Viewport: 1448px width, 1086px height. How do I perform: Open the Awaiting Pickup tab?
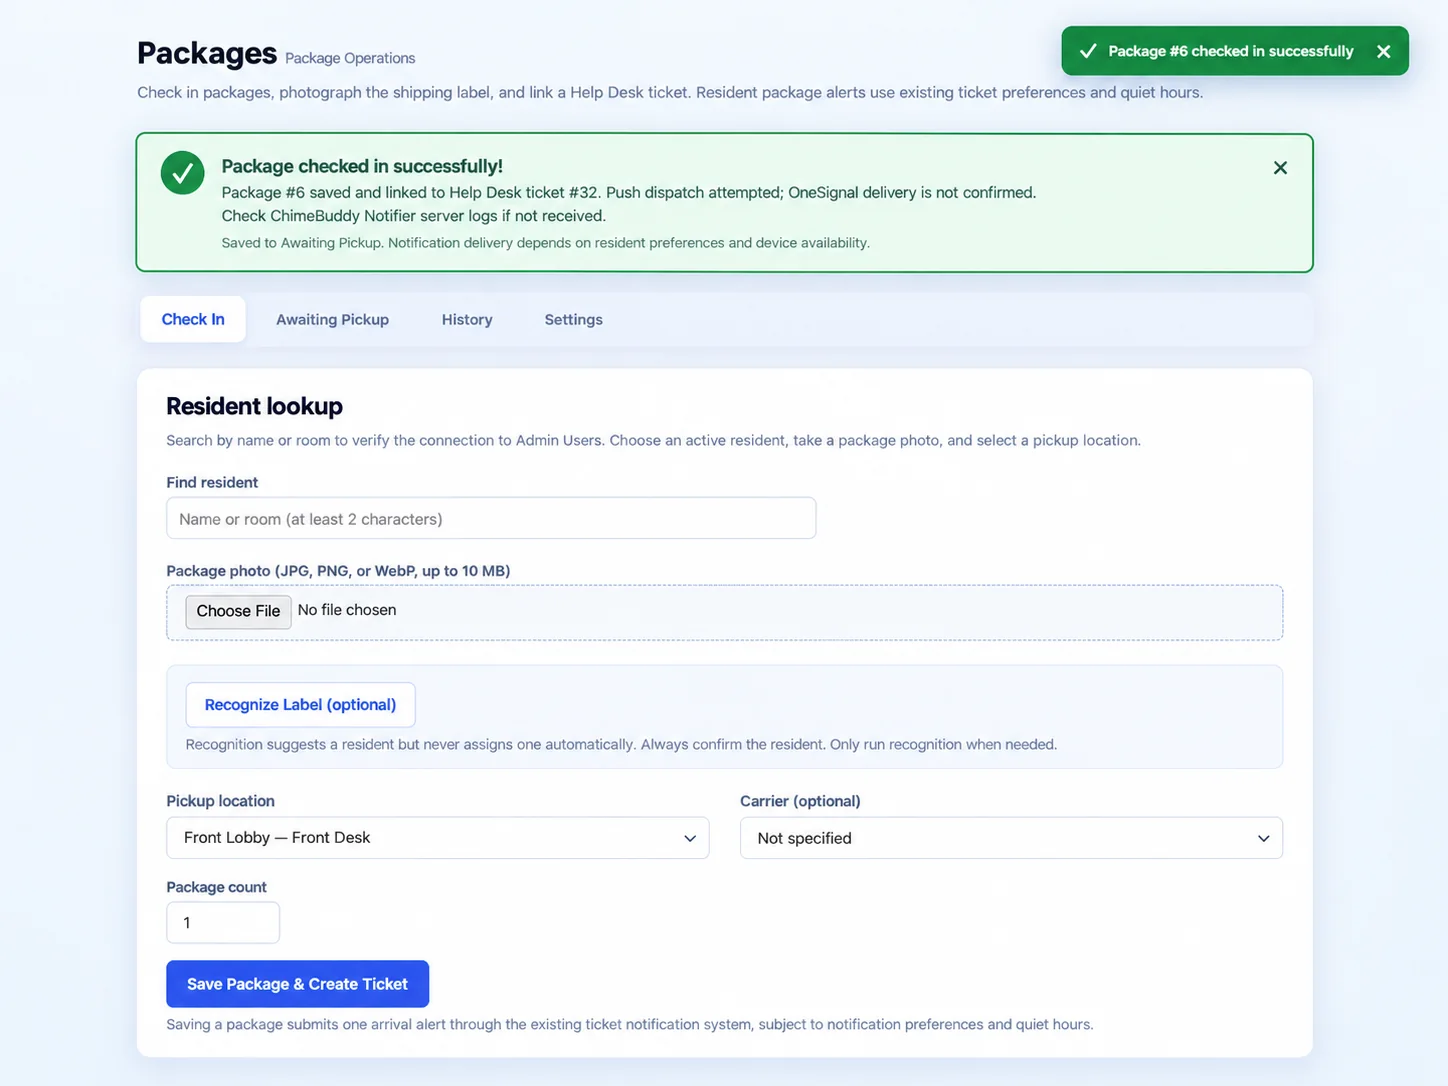(x=332, y=319)
